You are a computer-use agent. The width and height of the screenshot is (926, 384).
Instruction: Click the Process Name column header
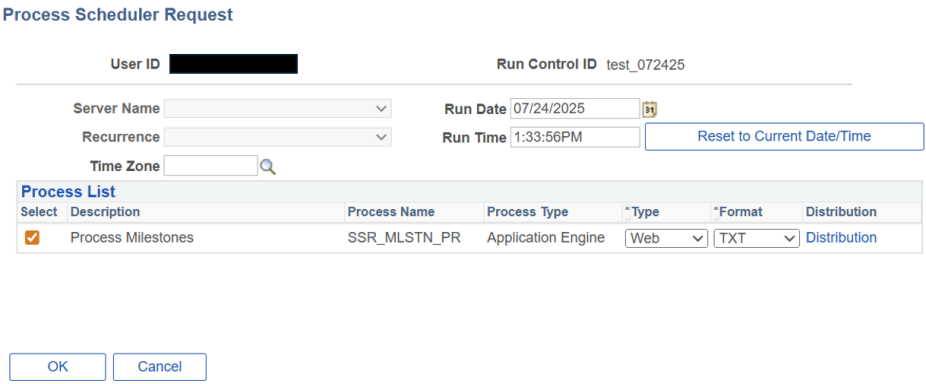click(x=391, y=211)
